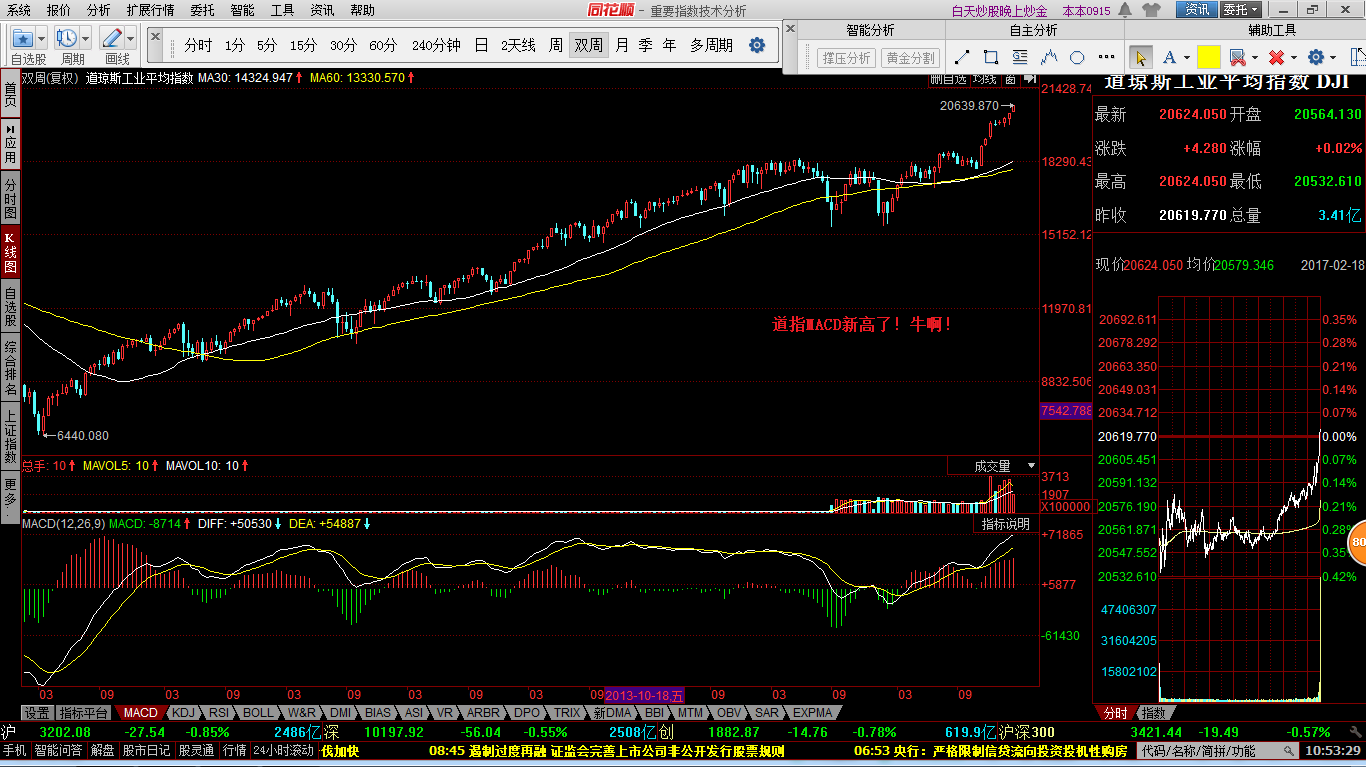Open the 系统 menu

click(19, 10)
